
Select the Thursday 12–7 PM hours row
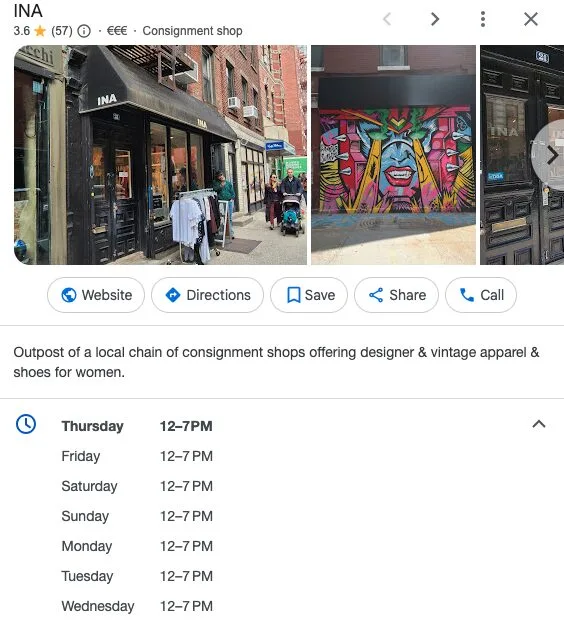[x=137, y=426]
